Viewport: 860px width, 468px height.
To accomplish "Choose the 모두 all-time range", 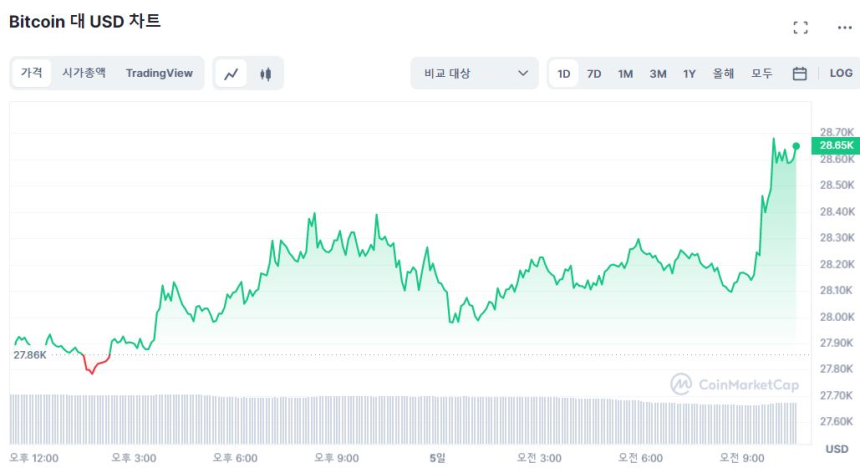I will [x=762, y=73].
